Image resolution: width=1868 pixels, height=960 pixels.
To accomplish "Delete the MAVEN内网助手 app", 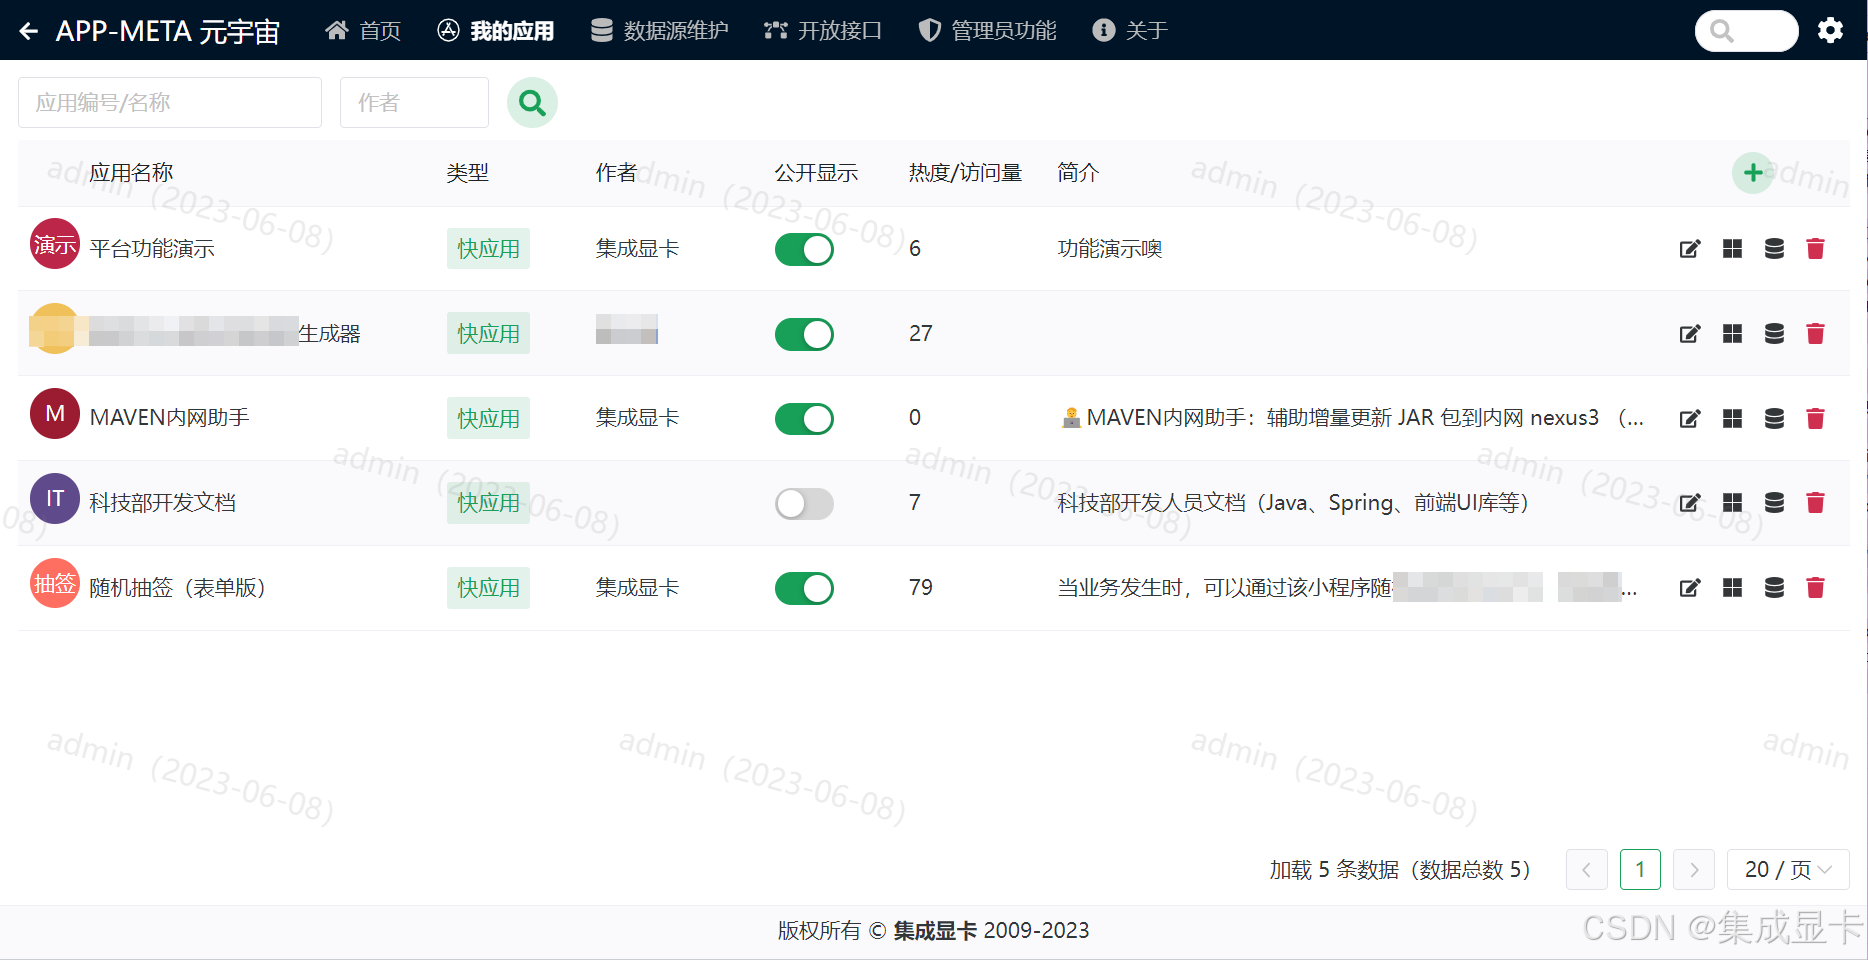I will [1816, 418].
